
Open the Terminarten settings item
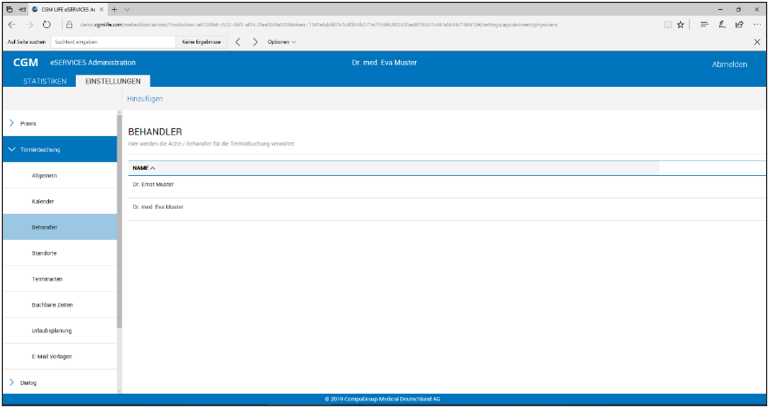pyautogui.click(x=60, y=279)
